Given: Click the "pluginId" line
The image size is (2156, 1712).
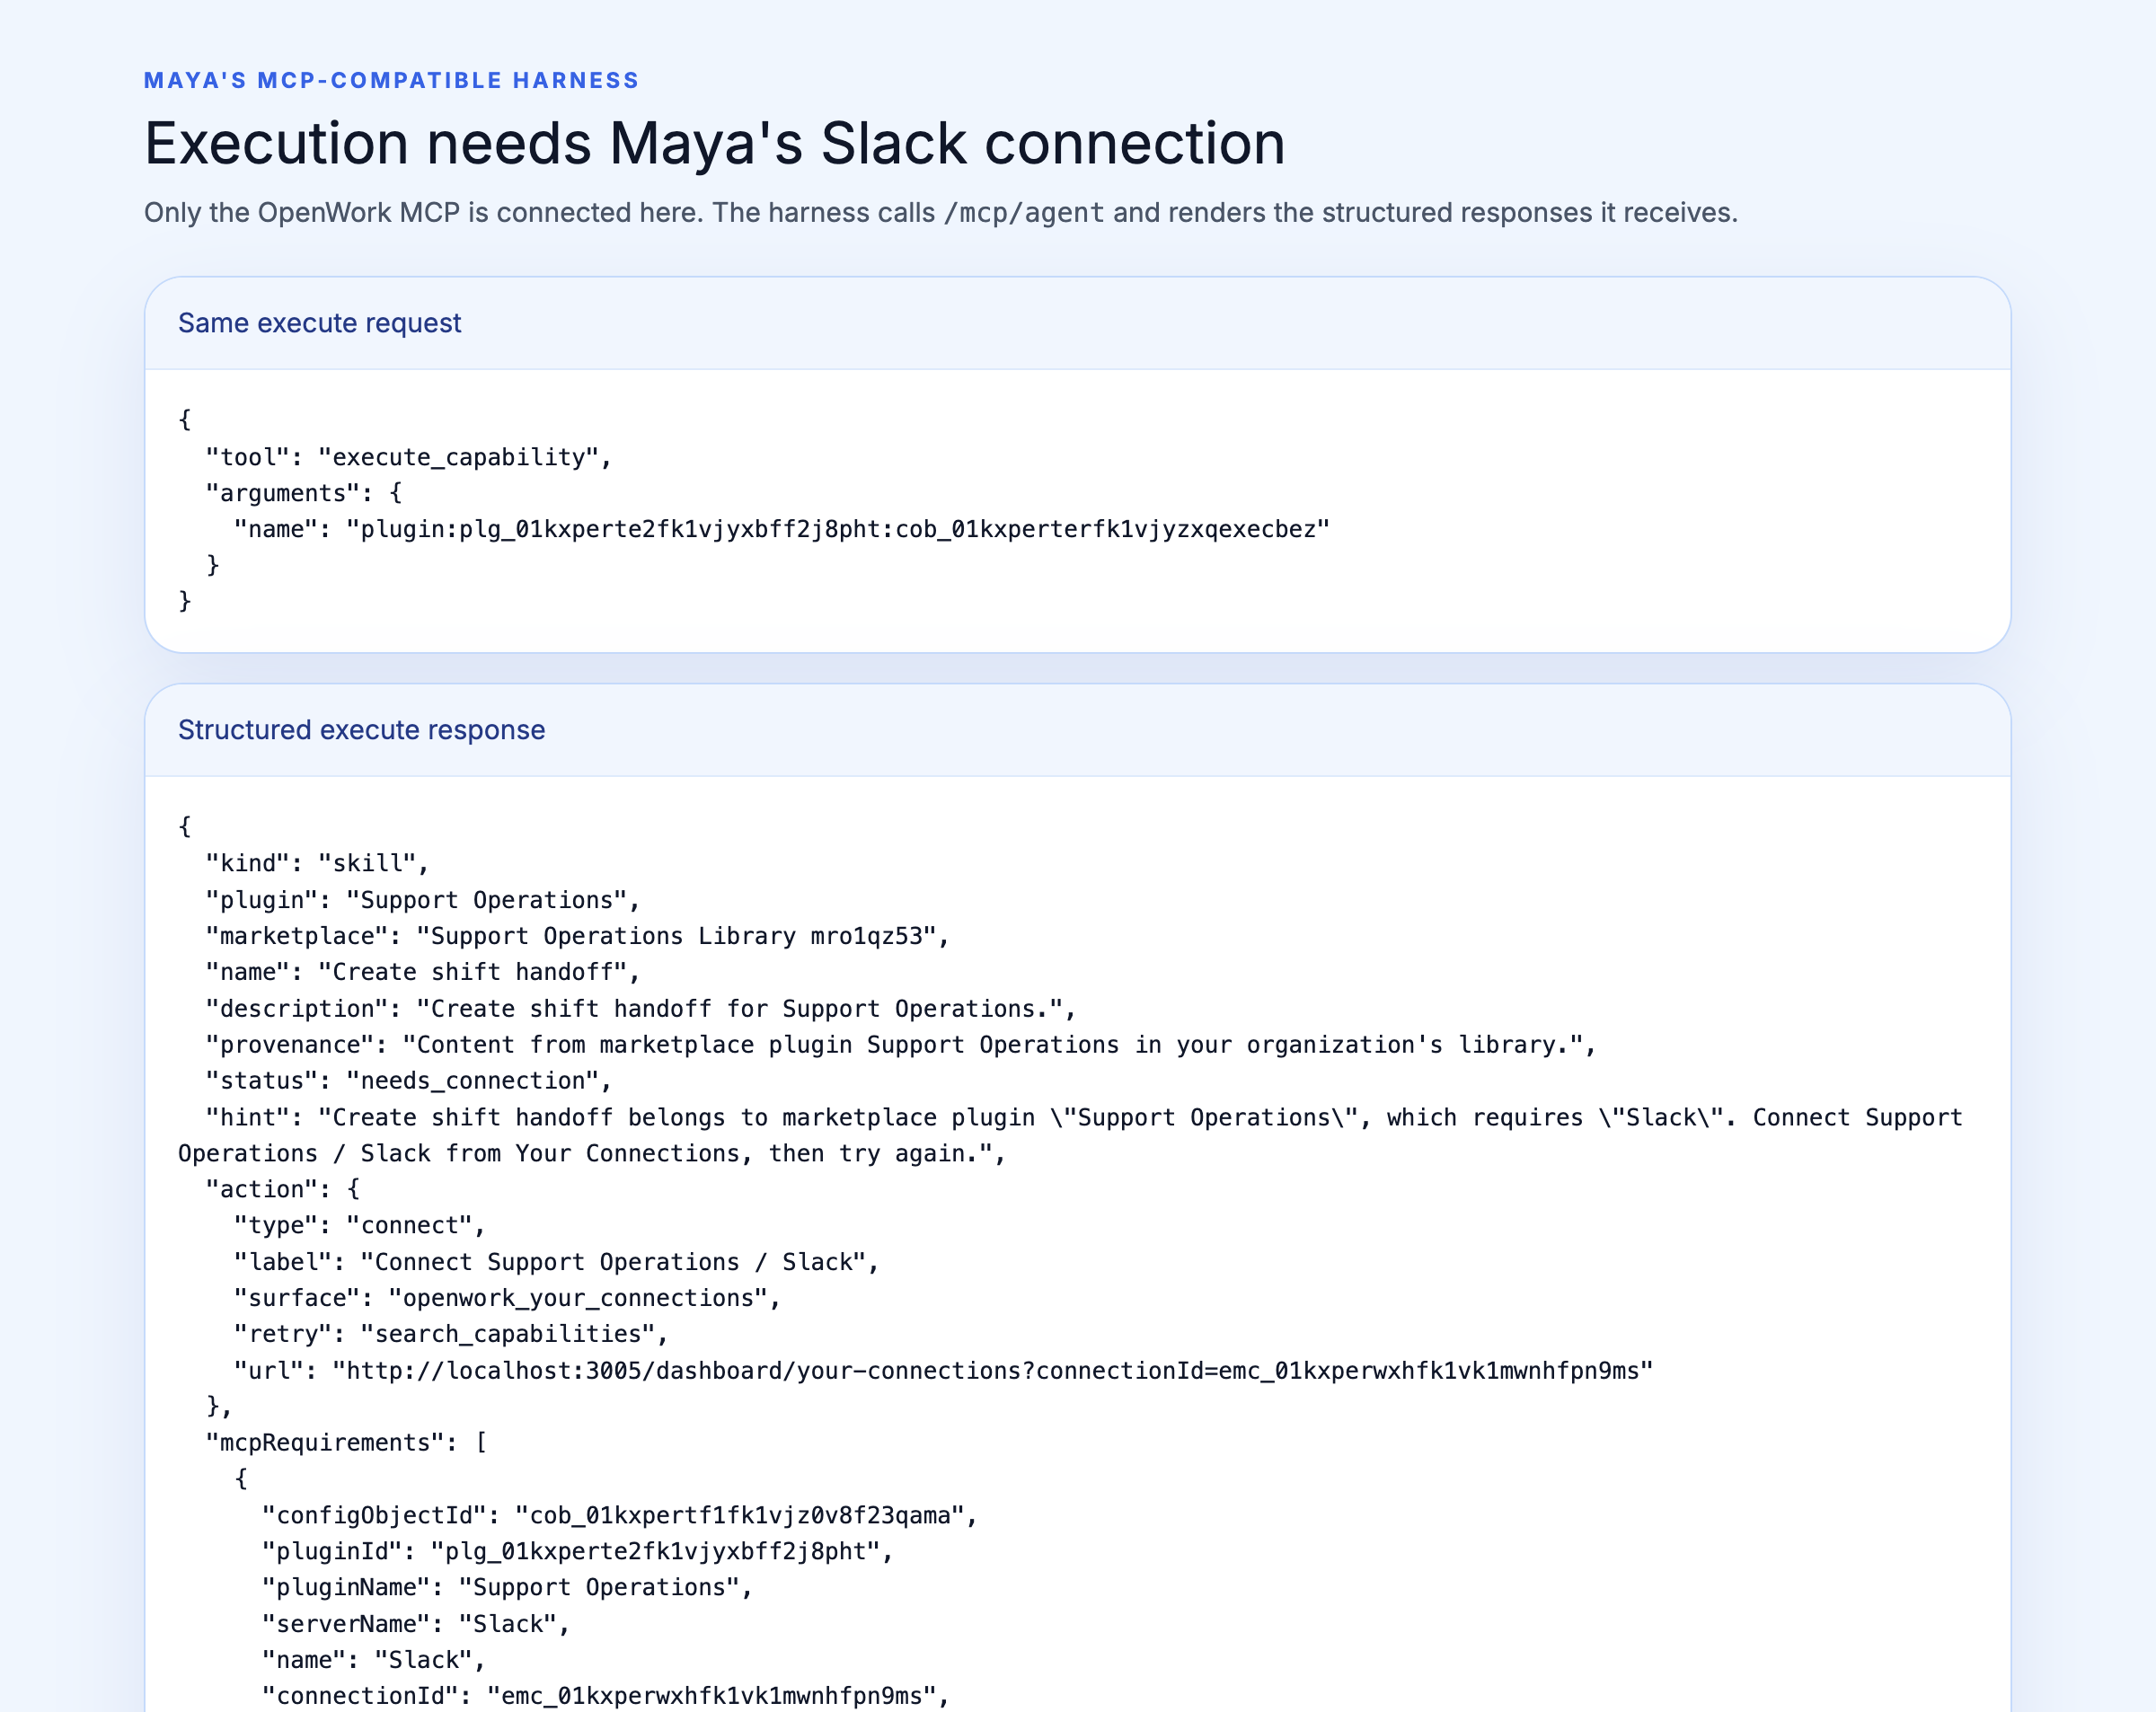Looking at the screenshot, I should 577,1551.
